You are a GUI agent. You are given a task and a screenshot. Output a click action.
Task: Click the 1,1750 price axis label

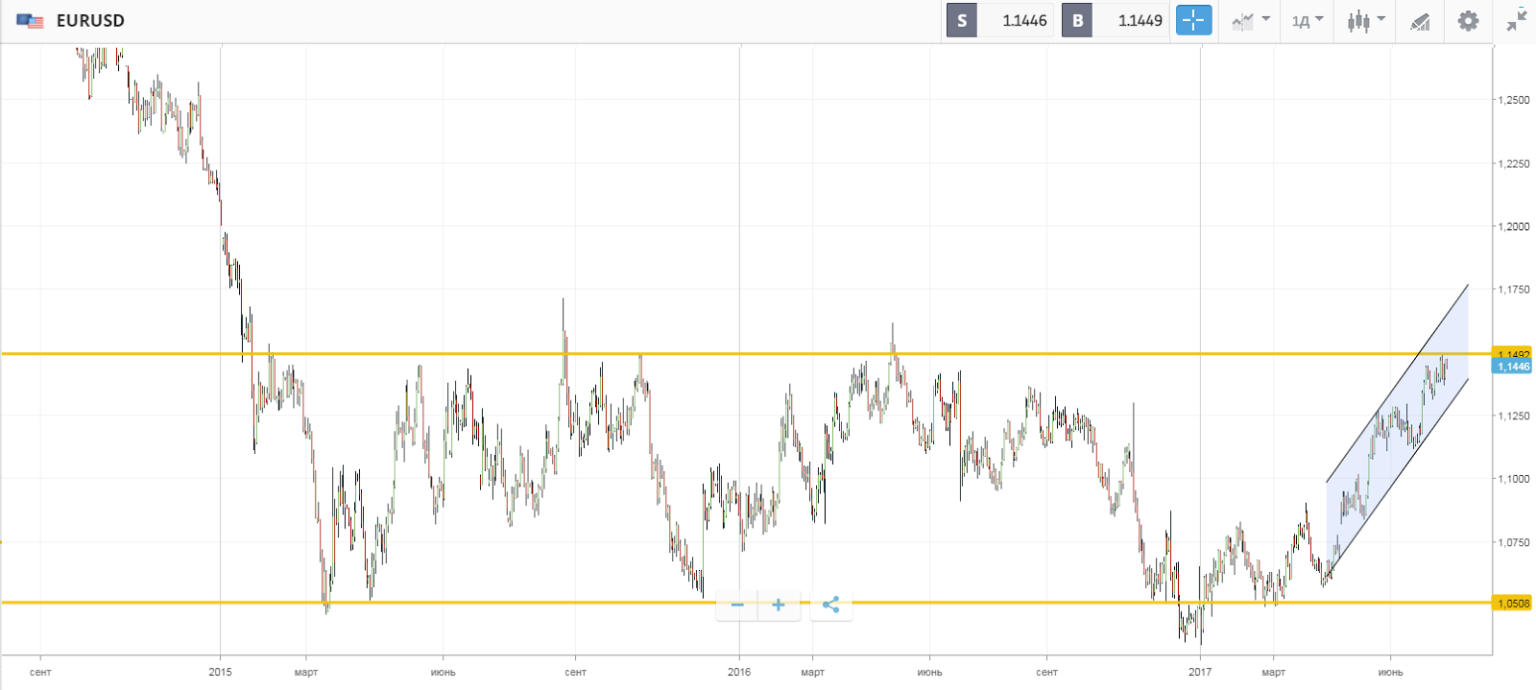tap(1513, 290)
